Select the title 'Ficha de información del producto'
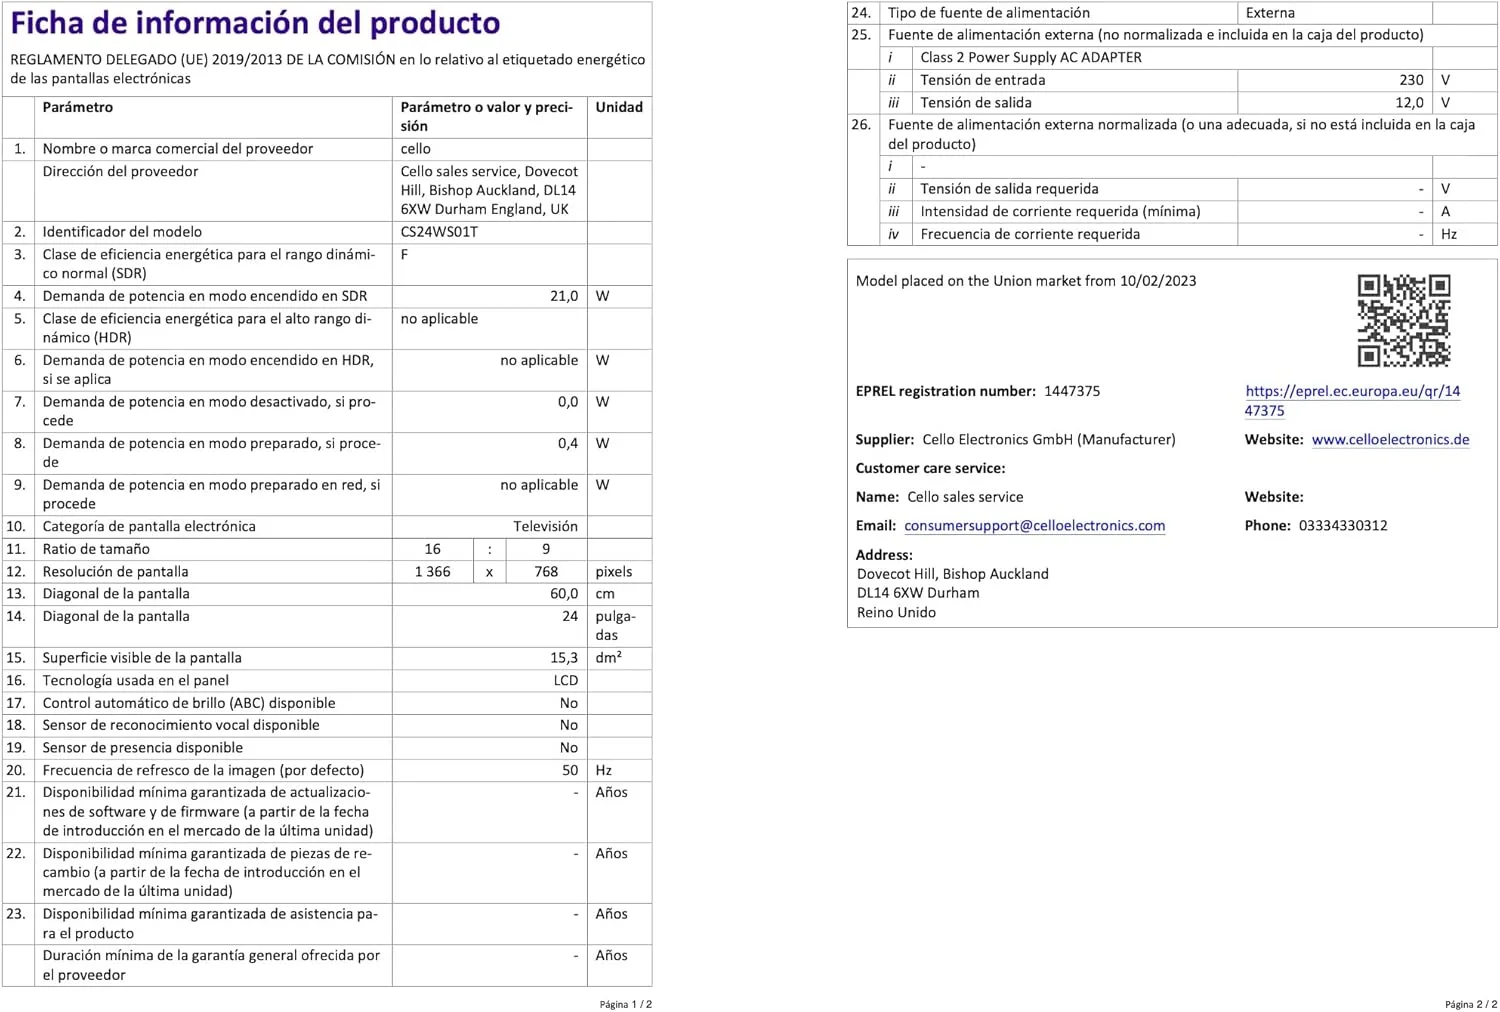 click(255, 23)
